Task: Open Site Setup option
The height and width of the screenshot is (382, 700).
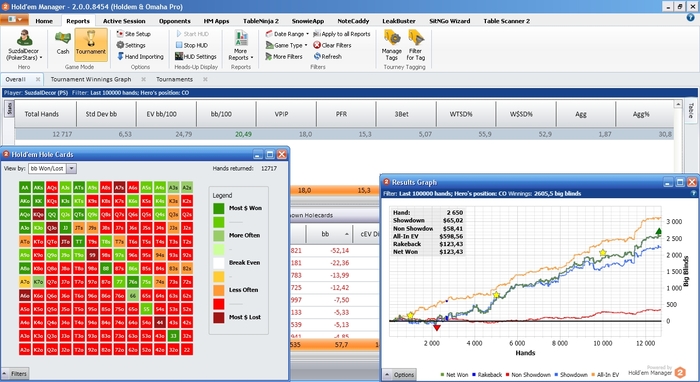Action: point(133,34)
